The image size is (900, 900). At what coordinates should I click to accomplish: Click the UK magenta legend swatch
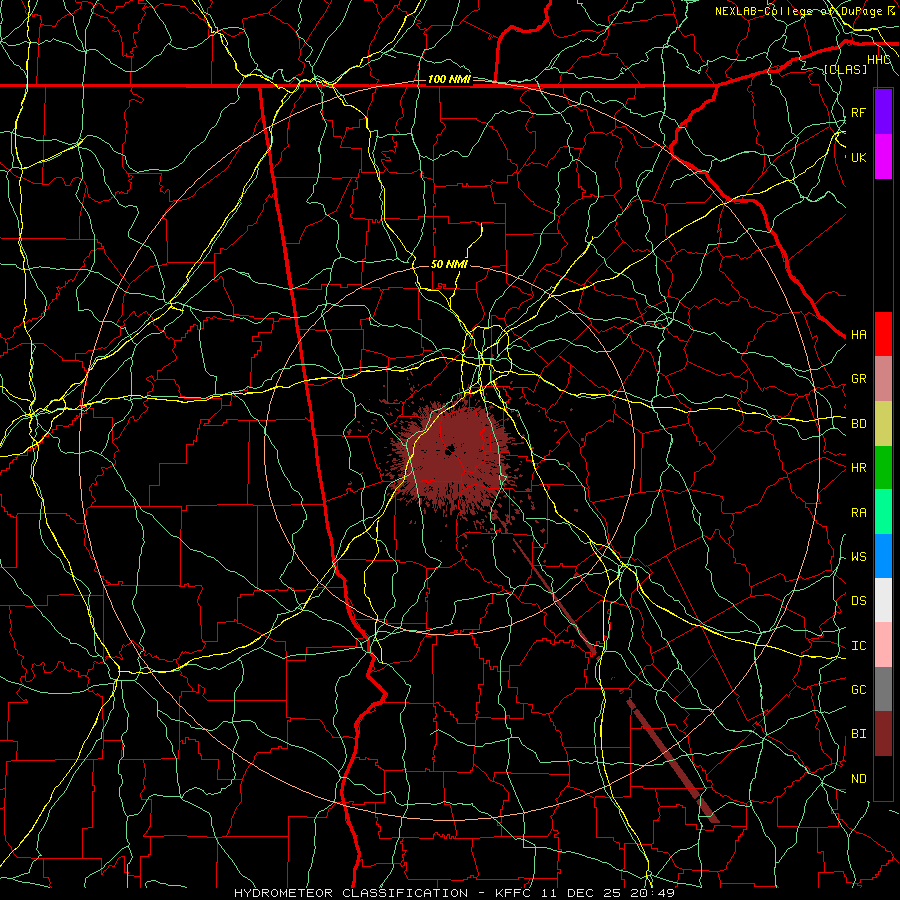(x=883, y=157)
